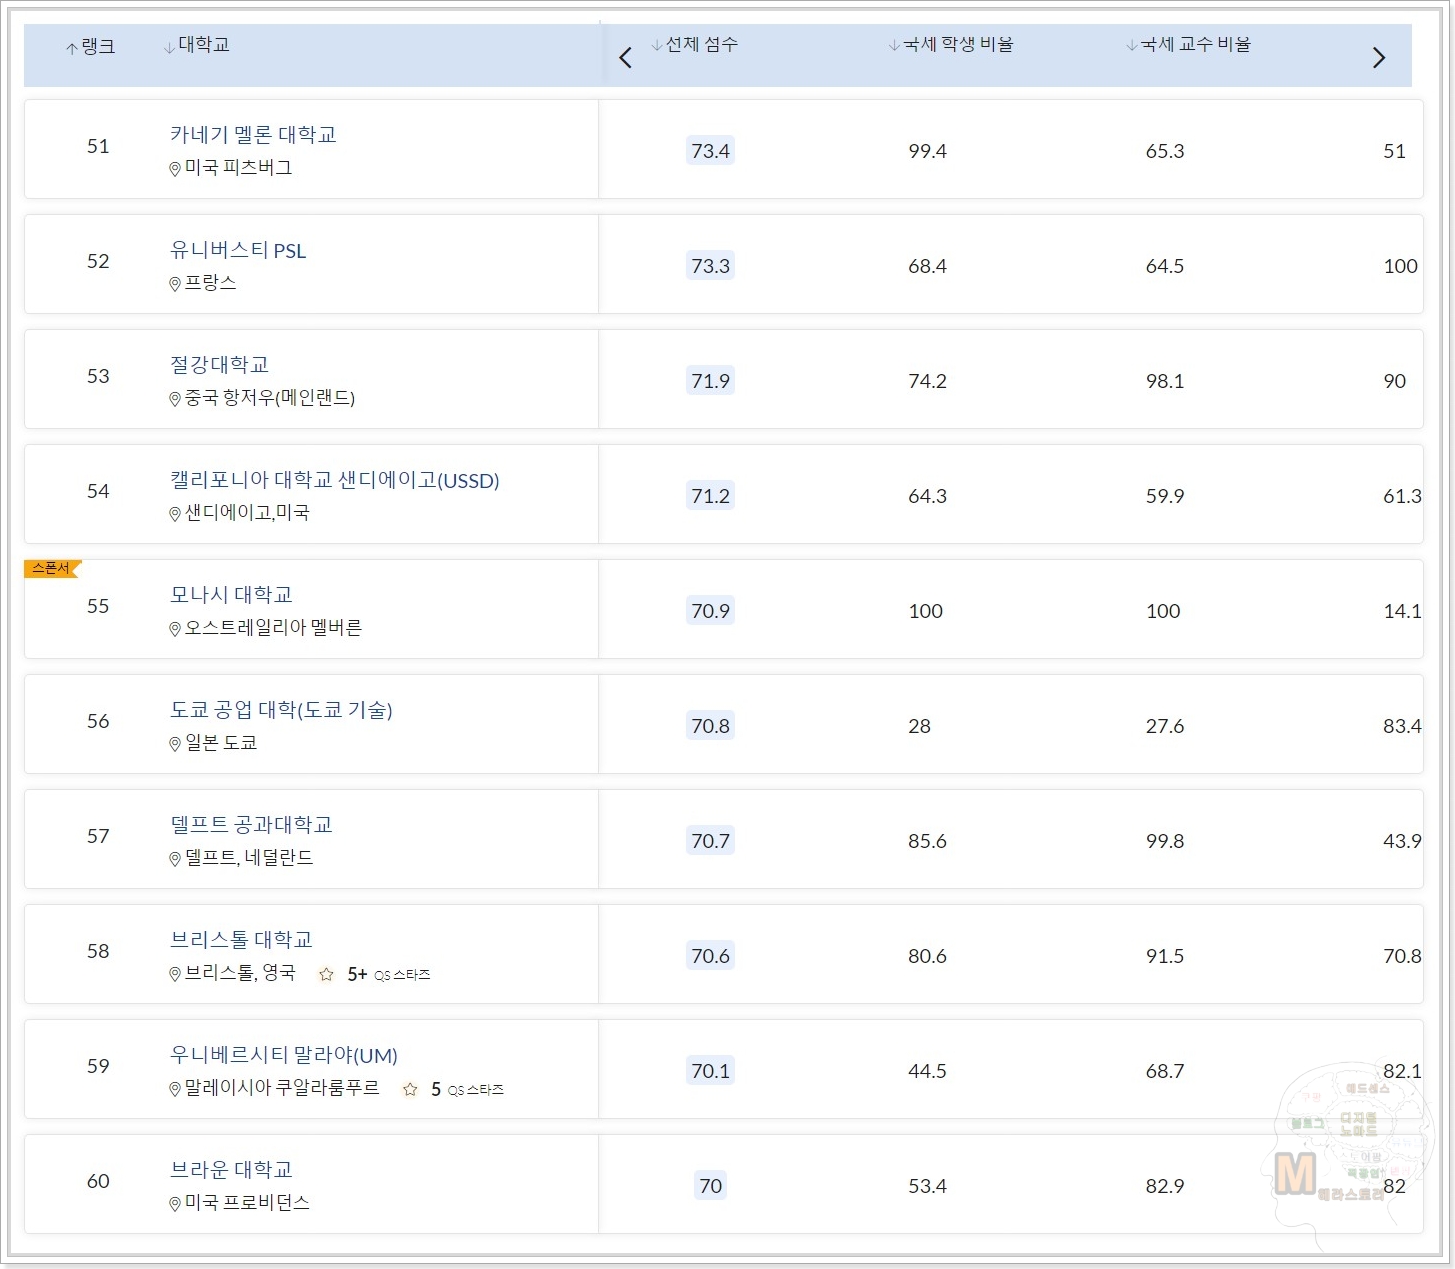
Task: Sort by the 국제 학생 비율 column header
Action: pos(951,45)
